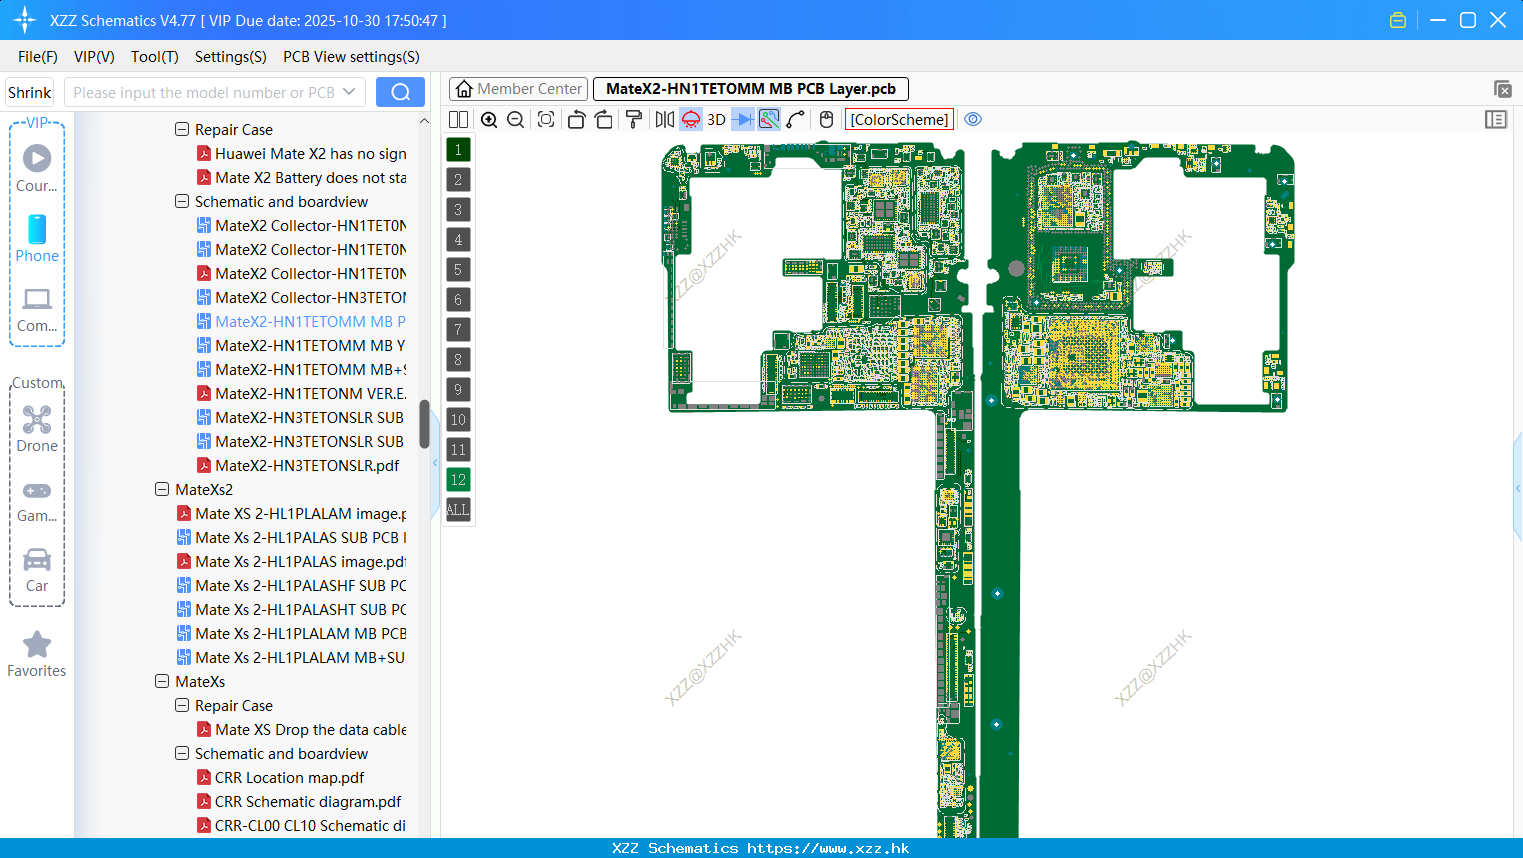Screen dimensions: 1523x858
Task: Show ALL PCB layers
Action: point(458,510)
